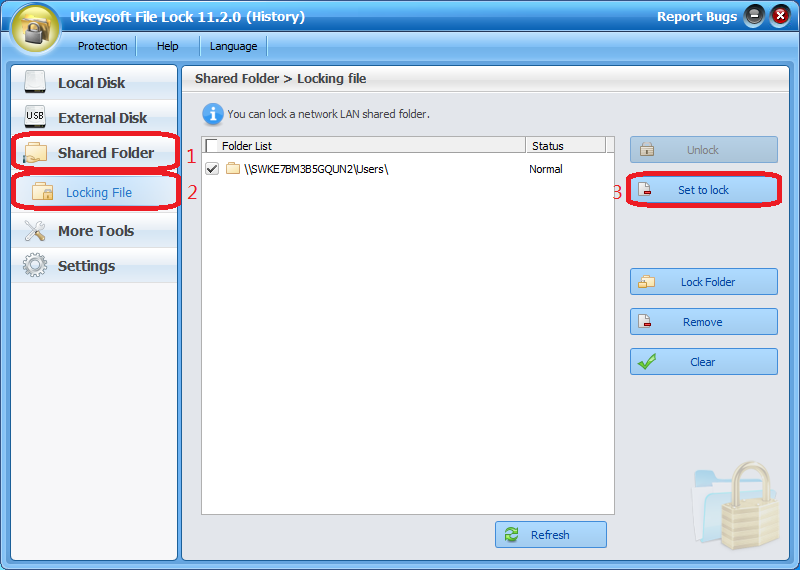Click the folder icon on Lock Folder button
Image resolution: width=800 pixels, height=570 pixels.
coord(646,281)
